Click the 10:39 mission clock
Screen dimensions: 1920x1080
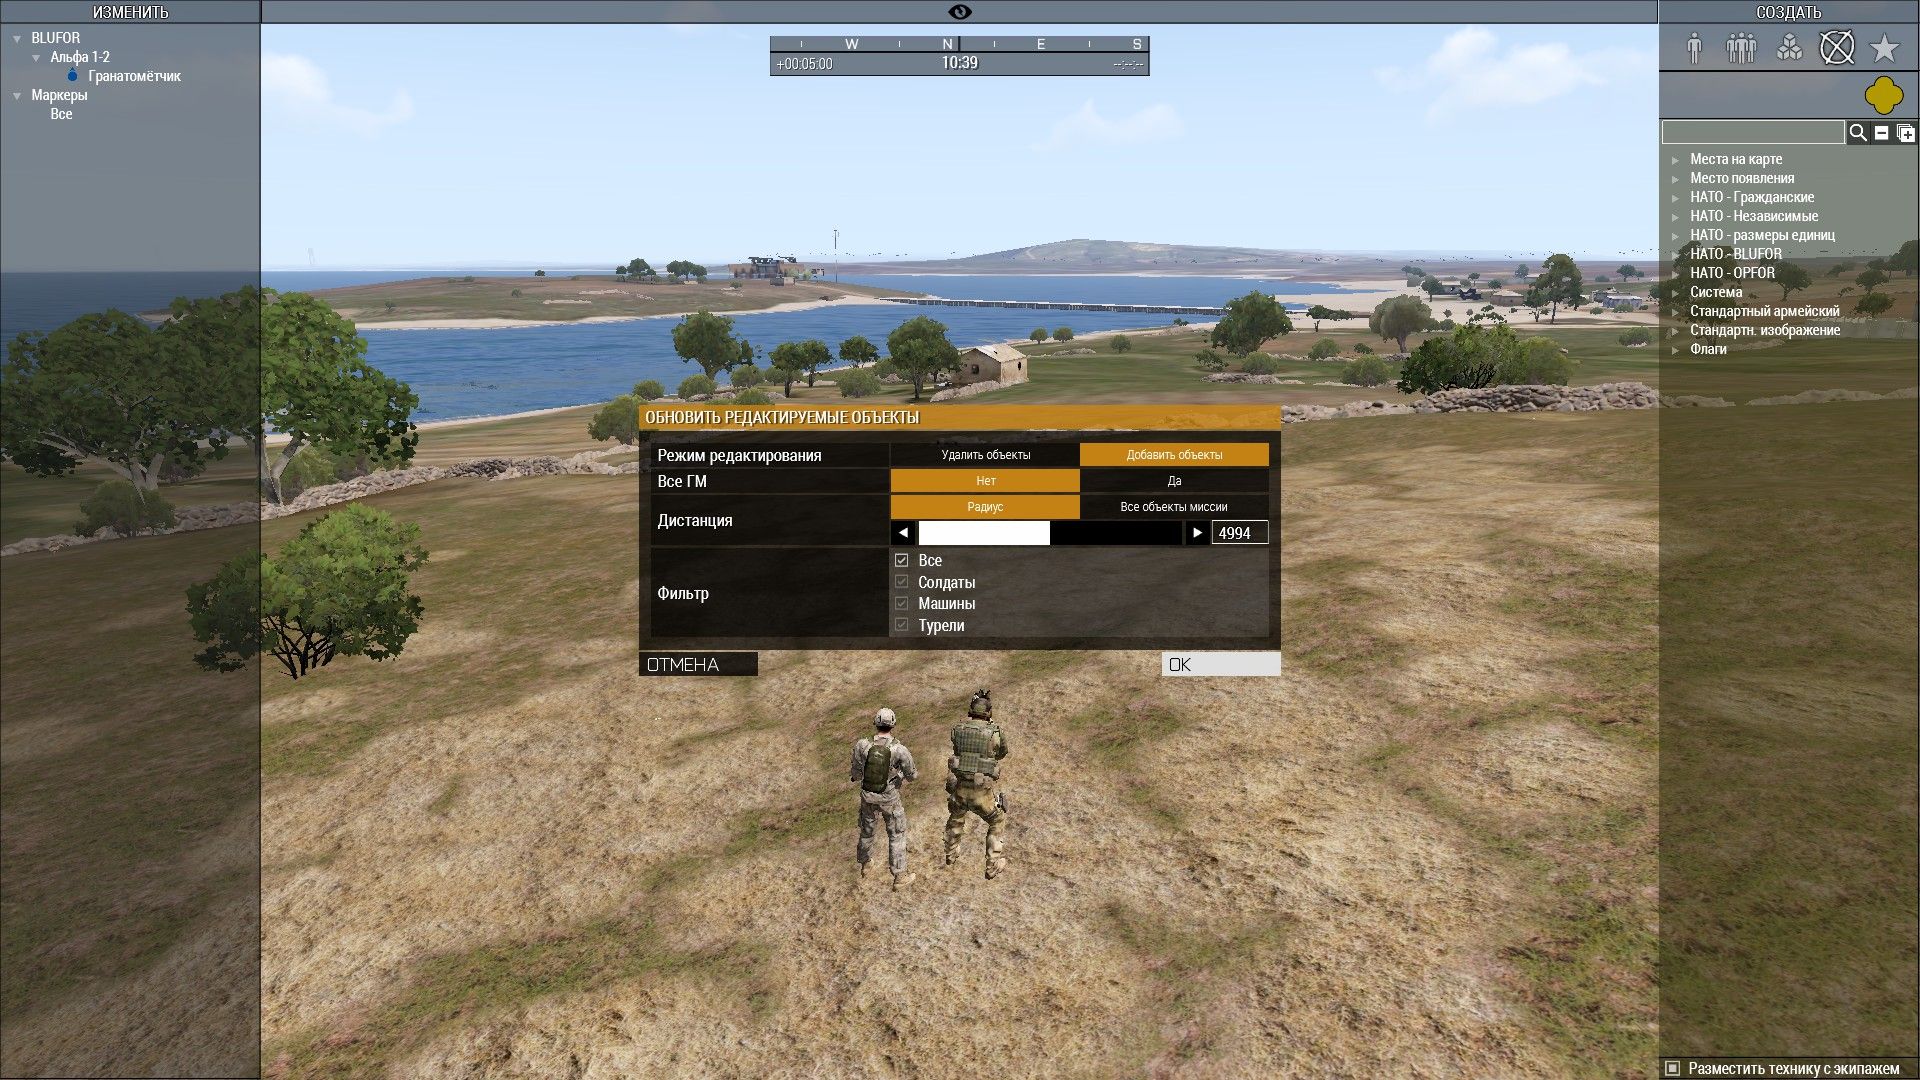[960, 63]
